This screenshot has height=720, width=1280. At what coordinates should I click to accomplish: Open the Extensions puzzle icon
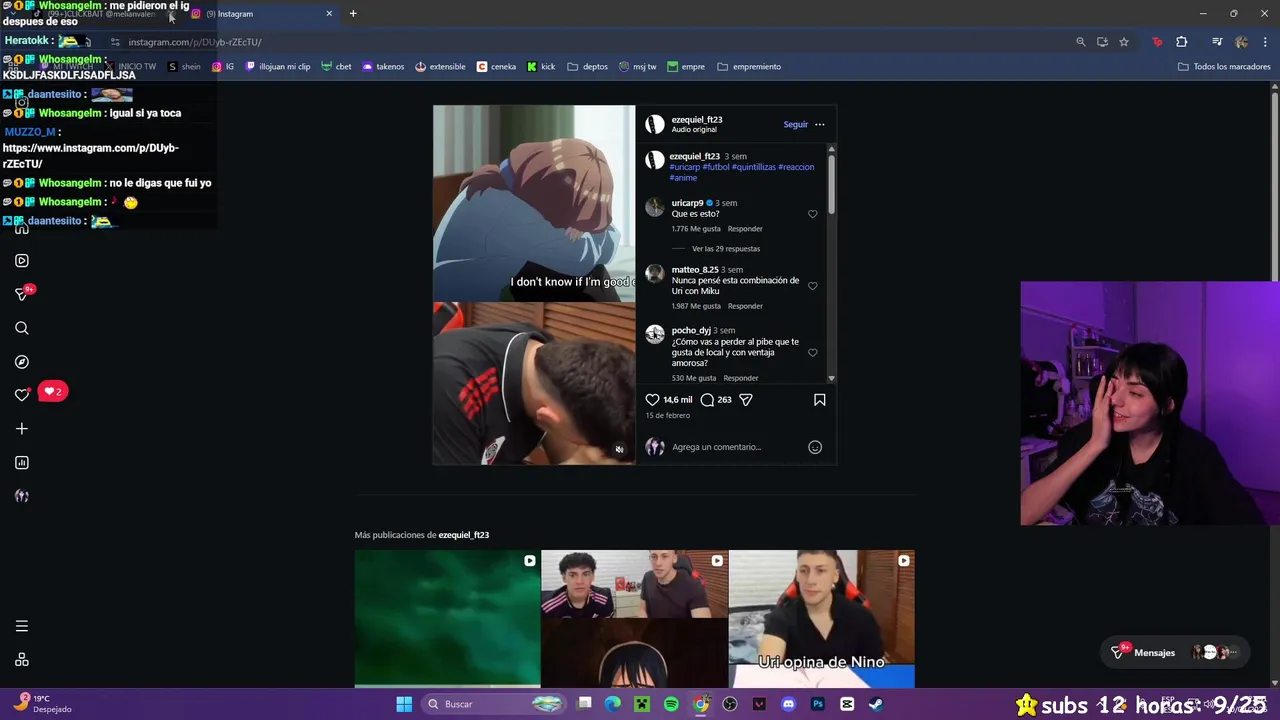pyautogui.click(x=1182, y=42)
